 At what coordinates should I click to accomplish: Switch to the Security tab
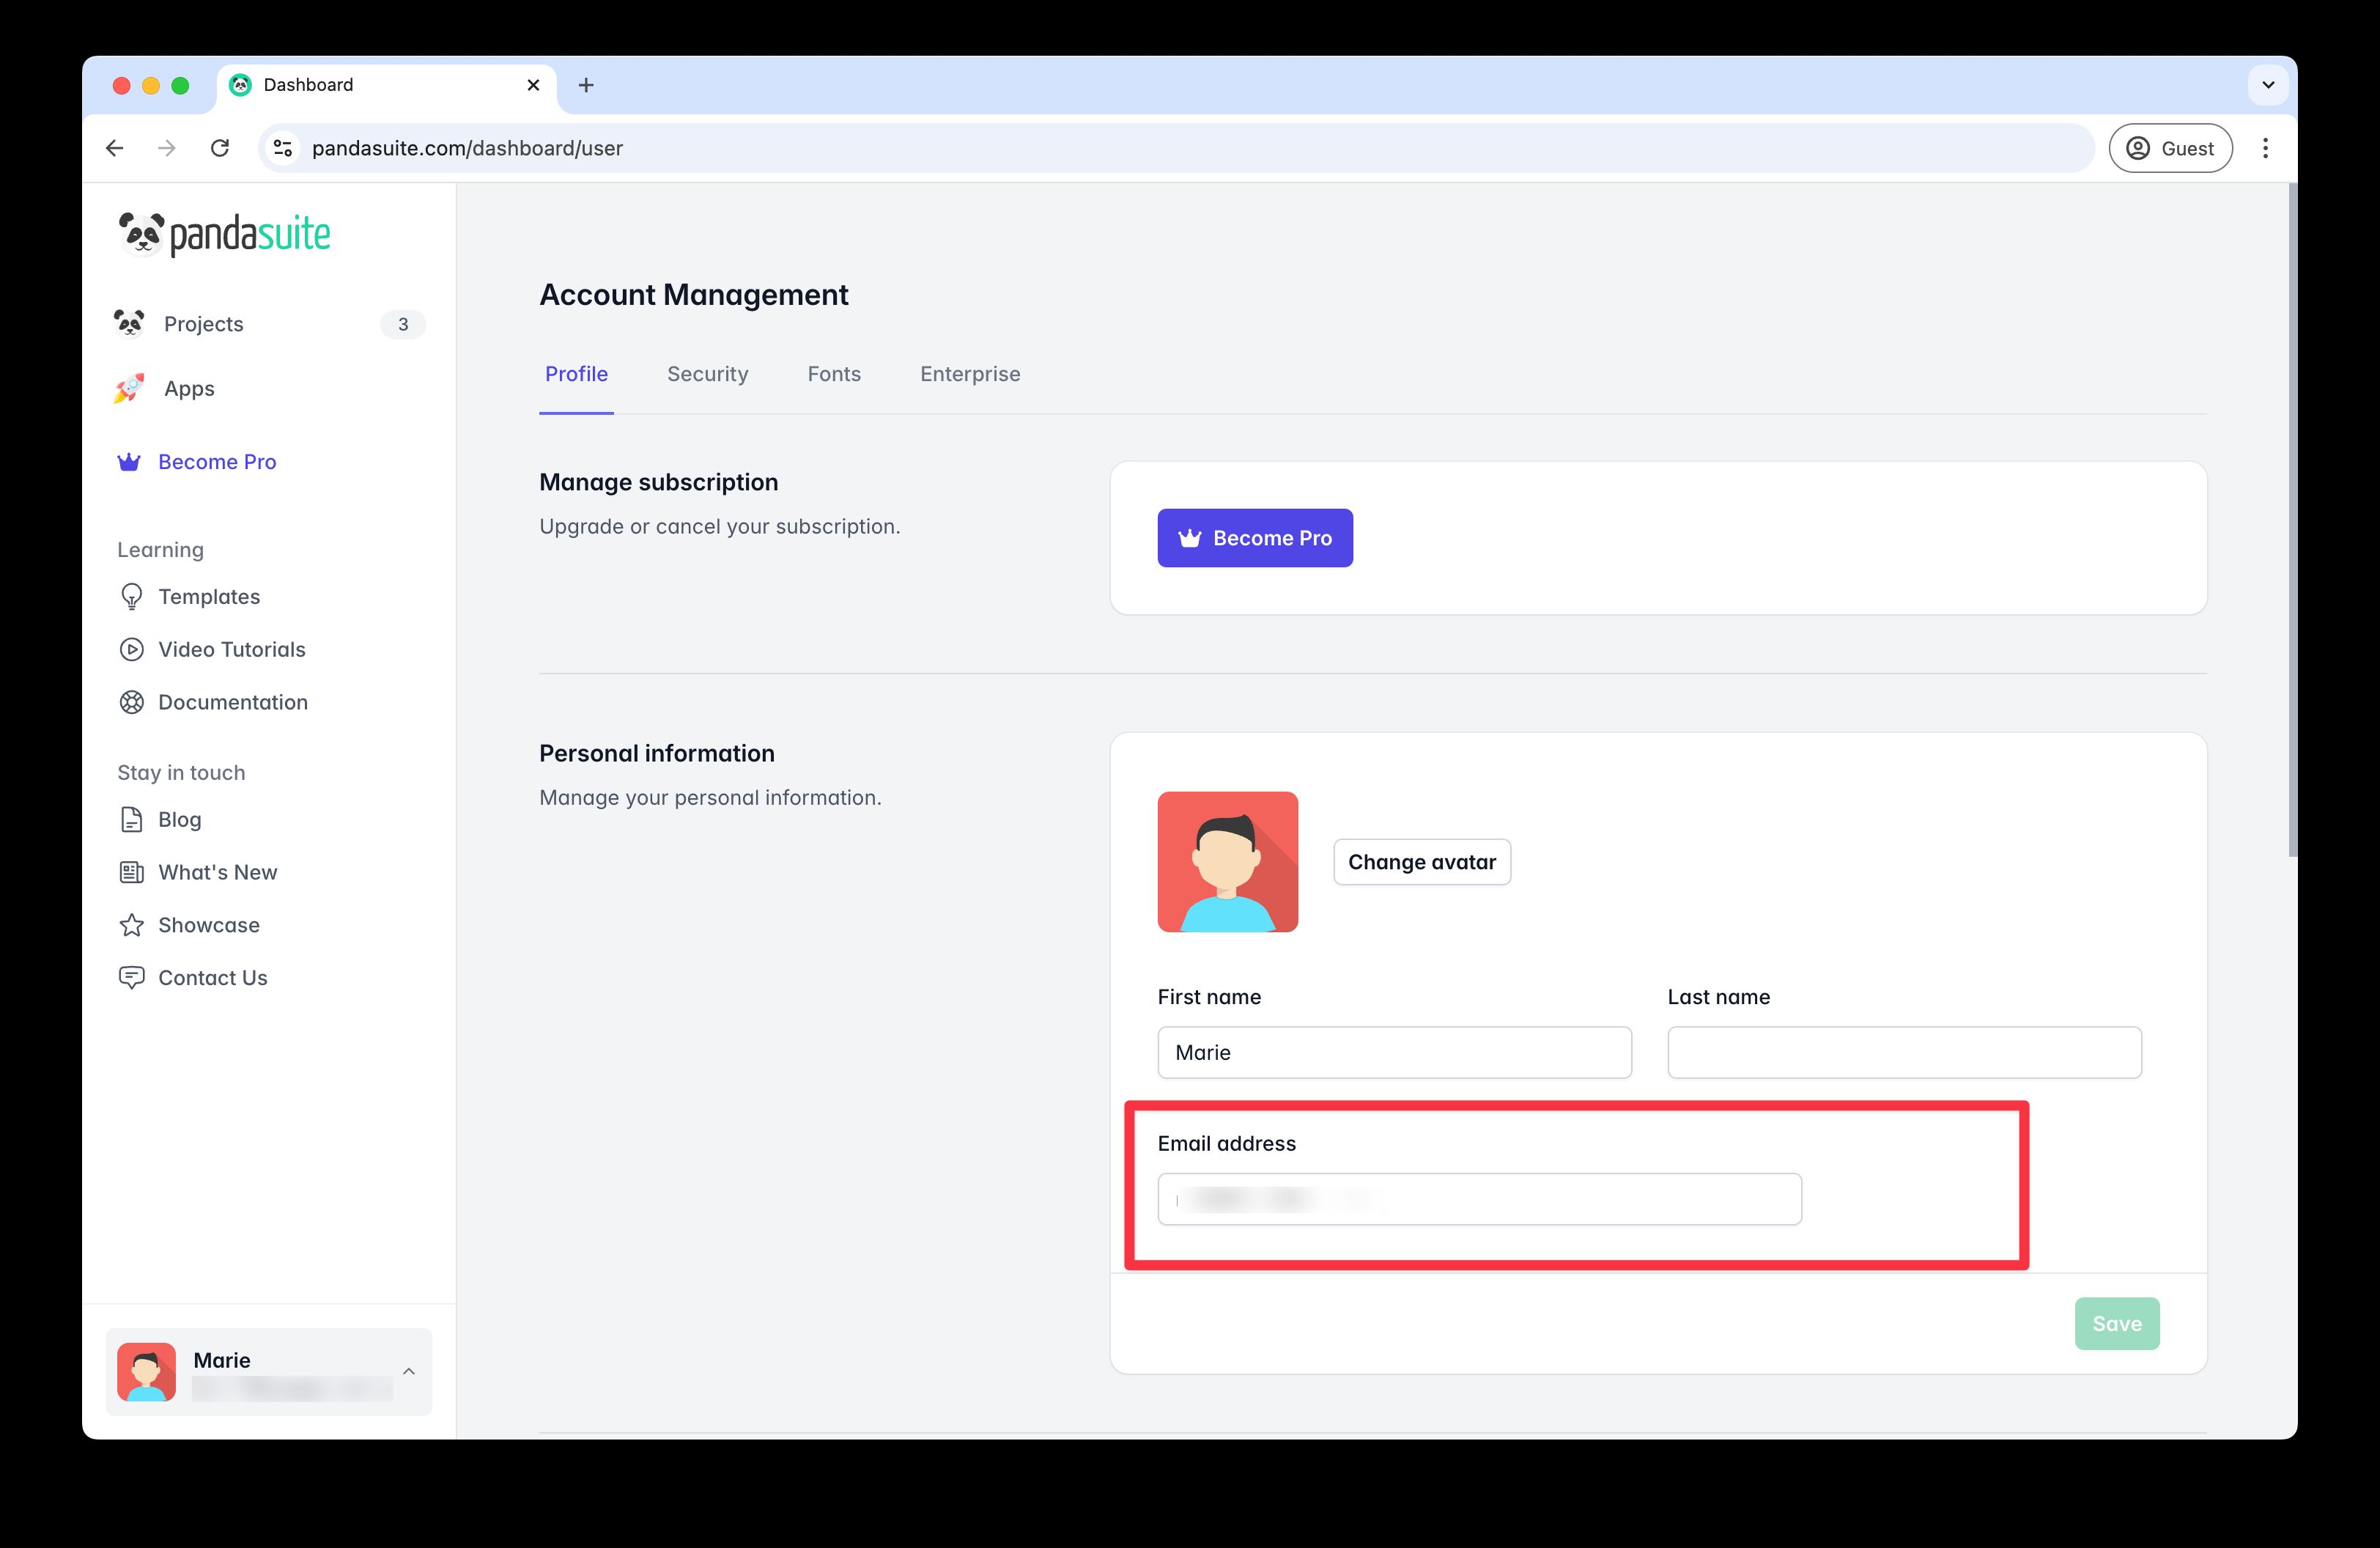(x=708, y=374)
